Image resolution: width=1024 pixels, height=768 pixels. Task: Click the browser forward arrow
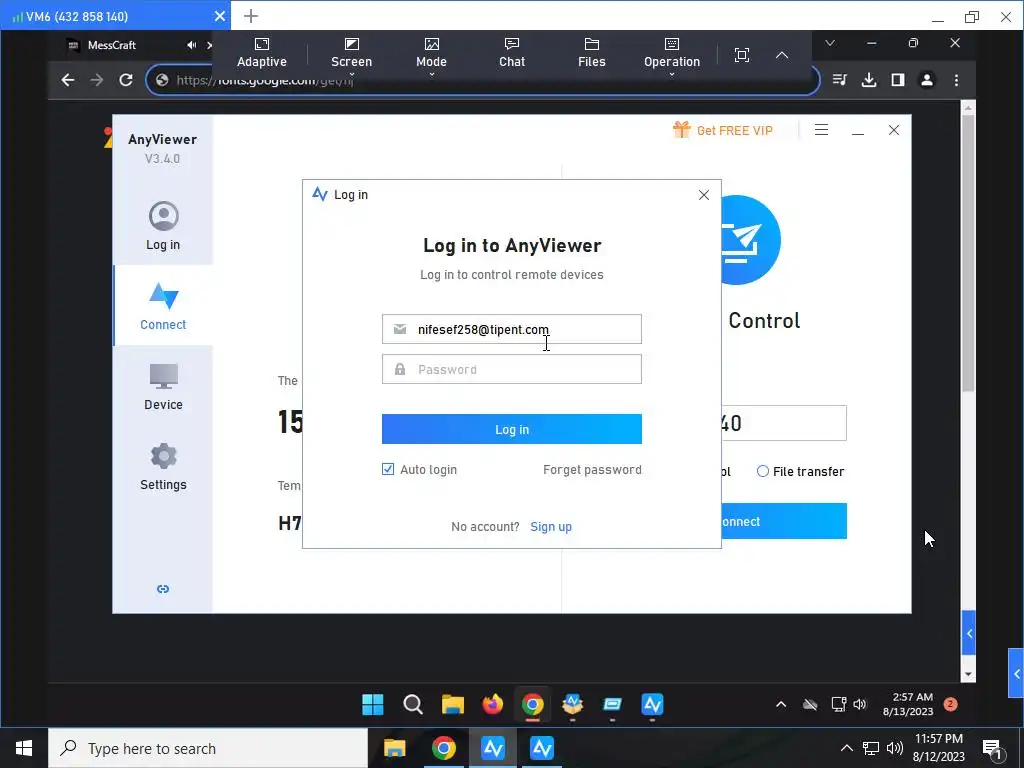(x=97, y=80)
